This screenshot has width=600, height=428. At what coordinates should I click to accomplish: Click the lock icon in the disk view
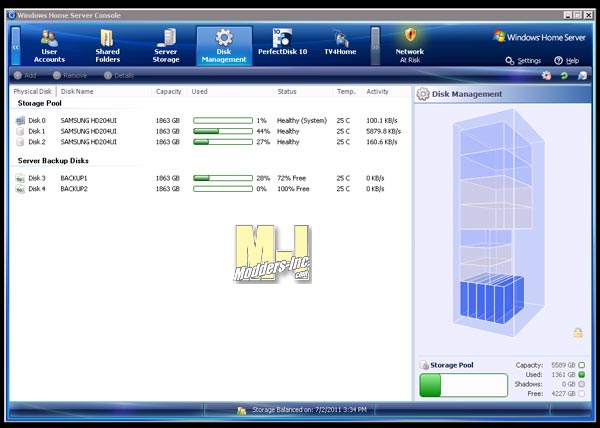577,333
